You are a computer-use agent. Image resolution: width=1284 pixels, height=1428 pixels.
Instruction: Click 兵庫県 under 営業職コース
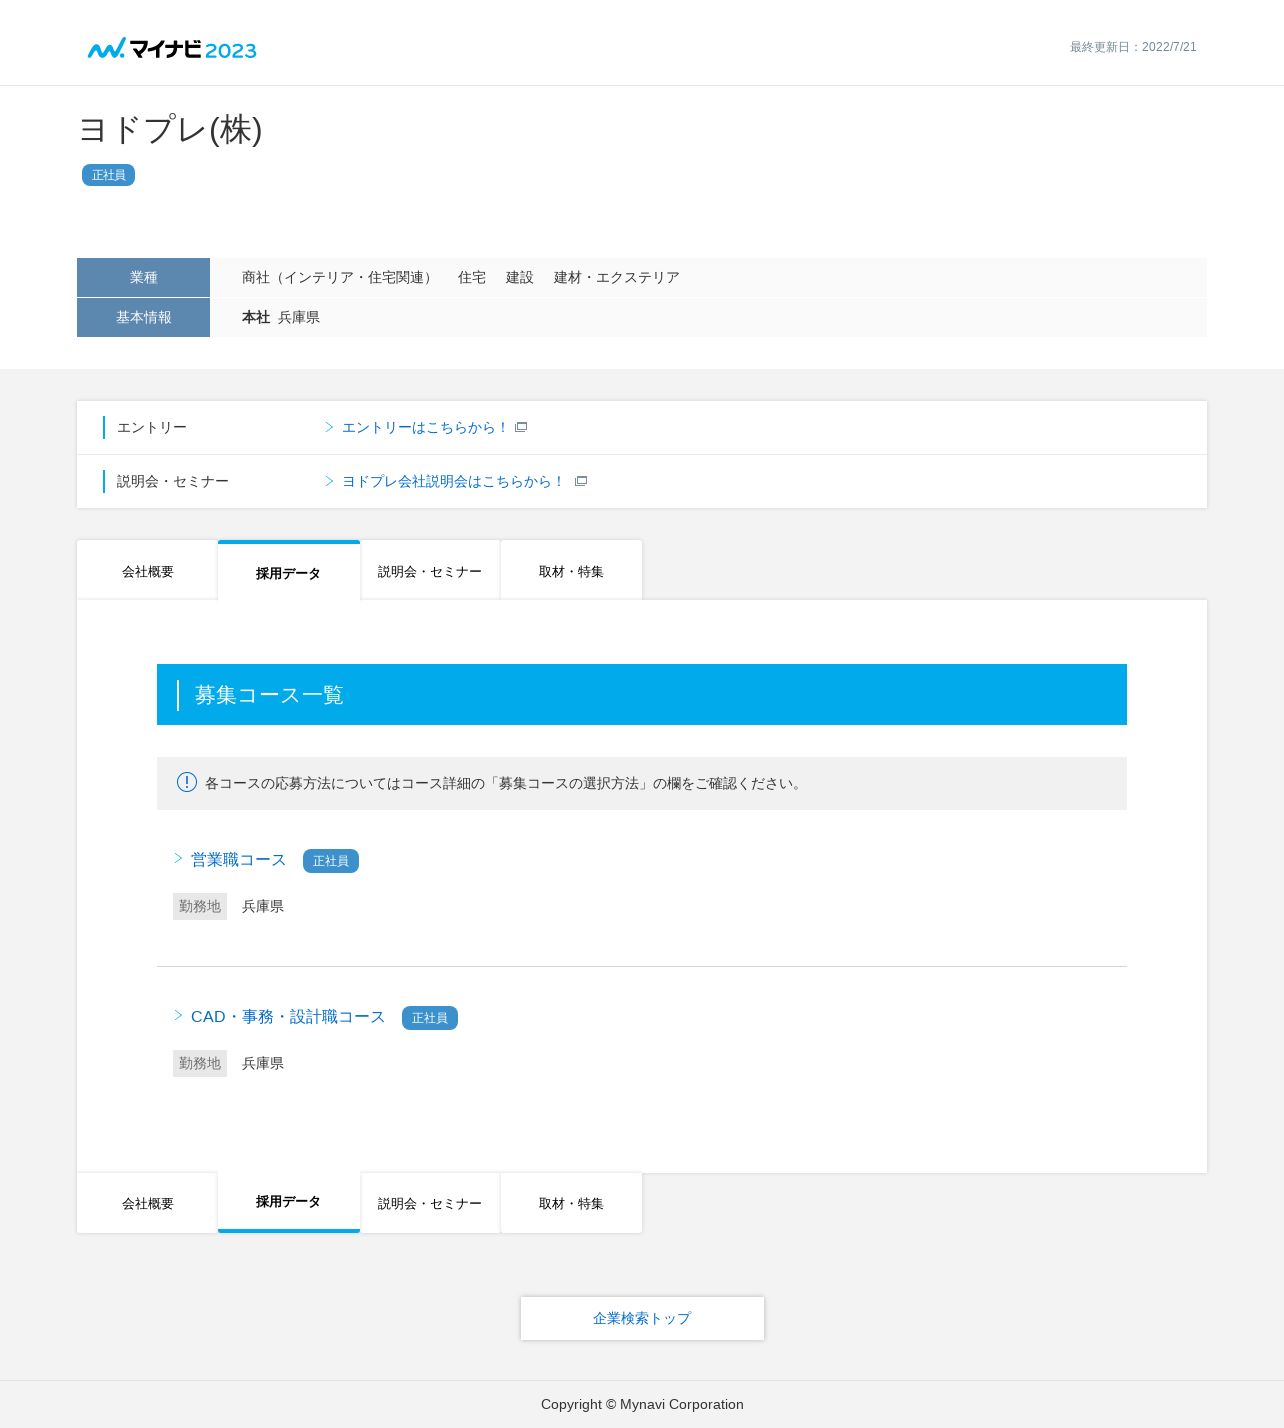pos(263,906)
